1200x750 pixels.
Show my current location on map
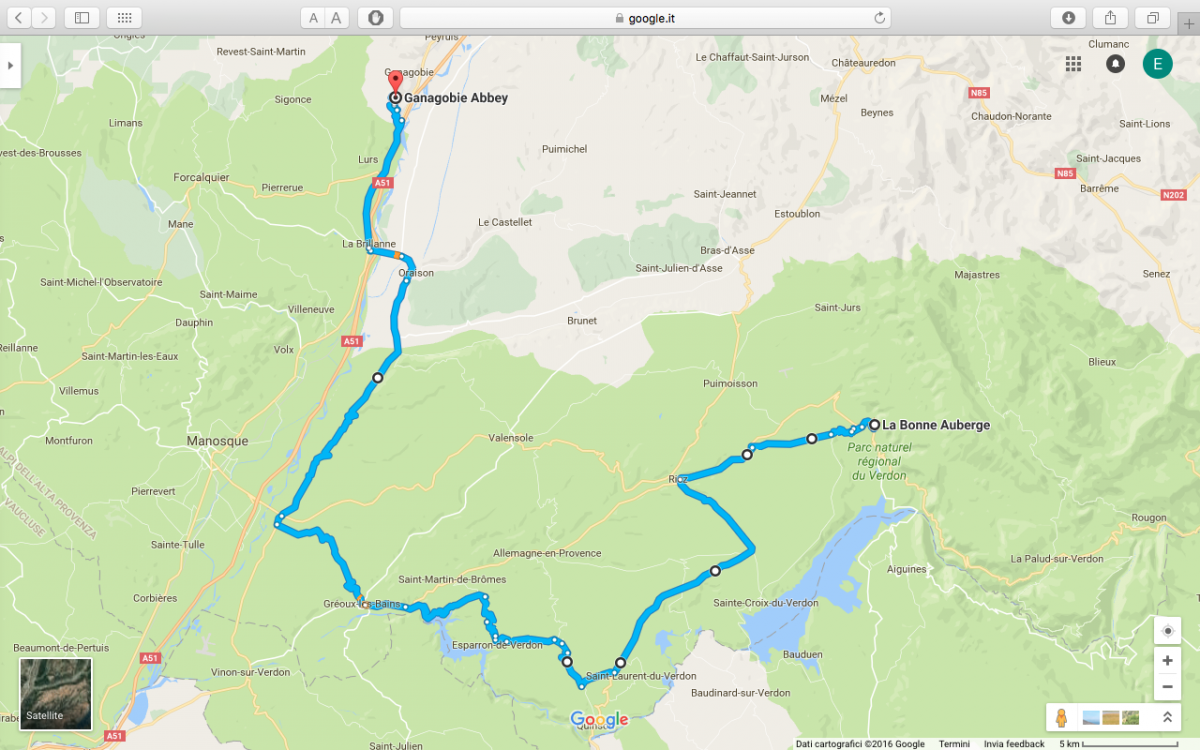click(1167, 631)
